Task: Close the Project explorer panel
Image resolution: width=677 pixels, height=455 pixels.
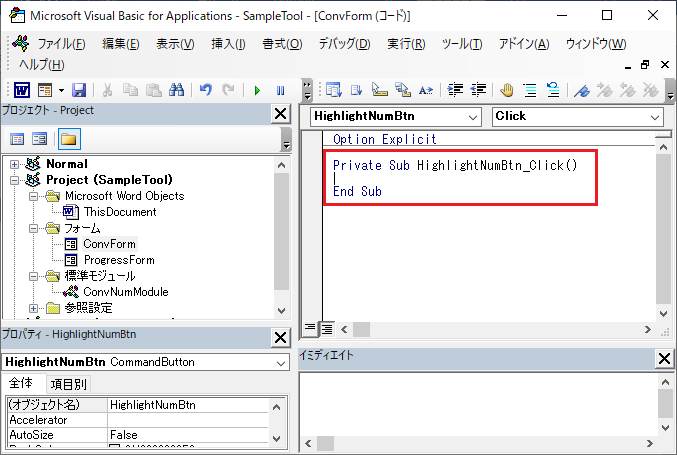Action: pos(280,114)
